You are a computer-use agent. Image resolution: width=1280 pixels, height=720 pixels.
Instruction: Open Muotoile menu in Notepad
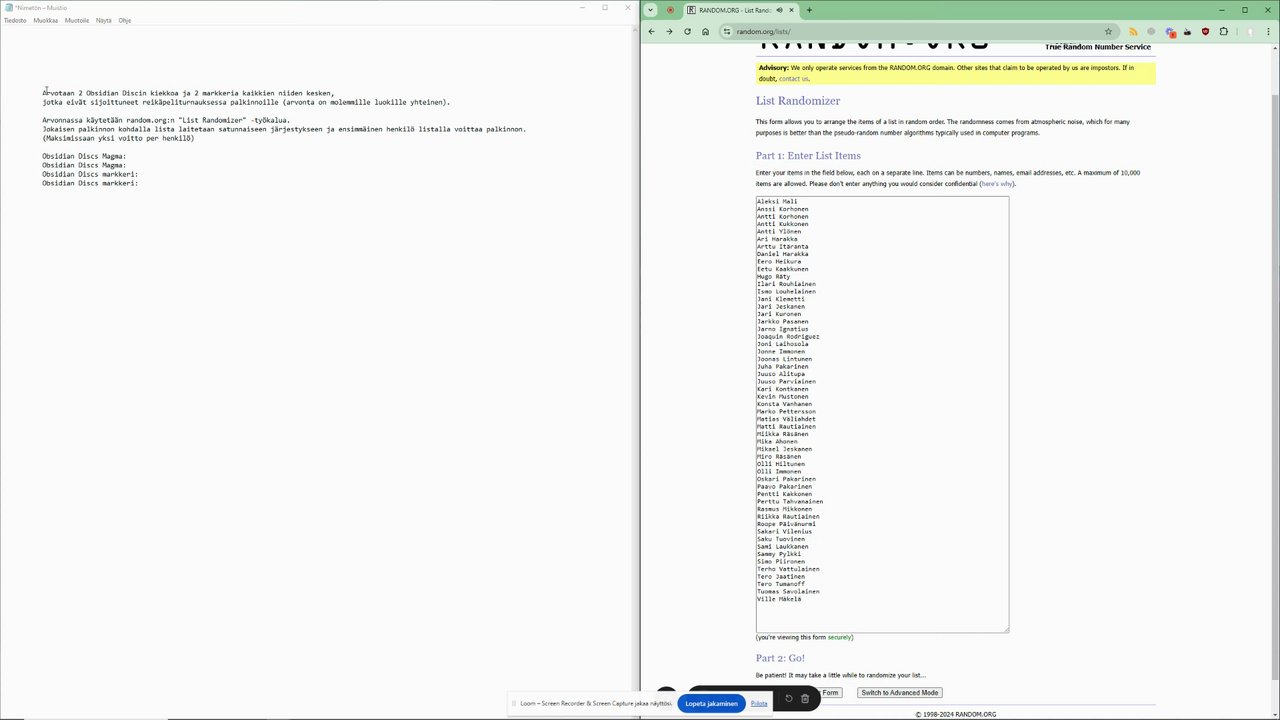(77, 20)
